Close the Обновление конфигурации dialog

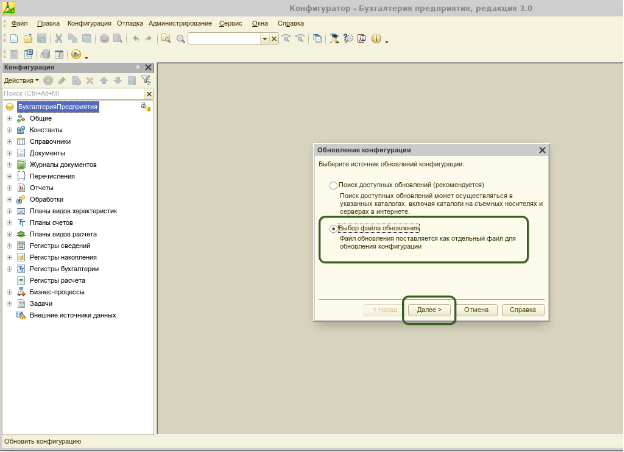click(x=542, y=150)
